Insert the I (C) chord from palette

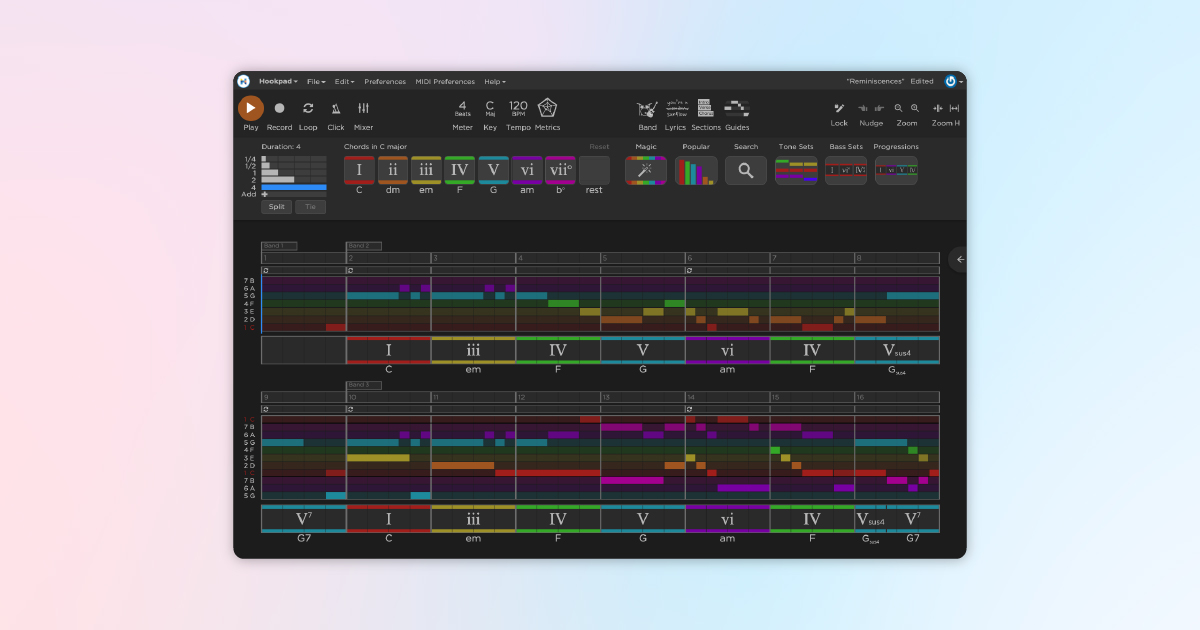point(359,170)
